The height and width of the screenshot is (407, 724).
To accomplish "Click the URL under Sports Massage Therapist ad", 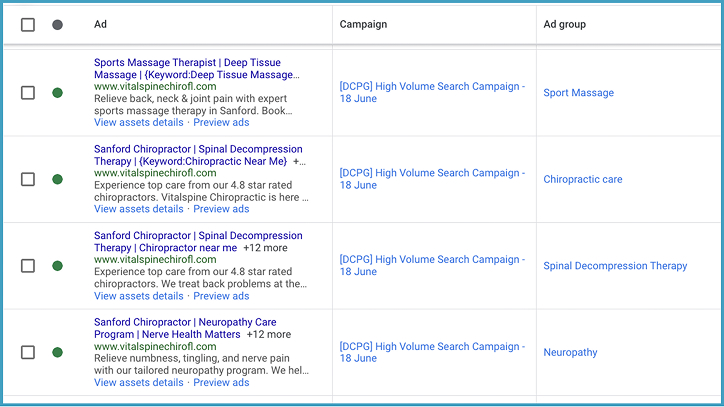I will (155, 86).
